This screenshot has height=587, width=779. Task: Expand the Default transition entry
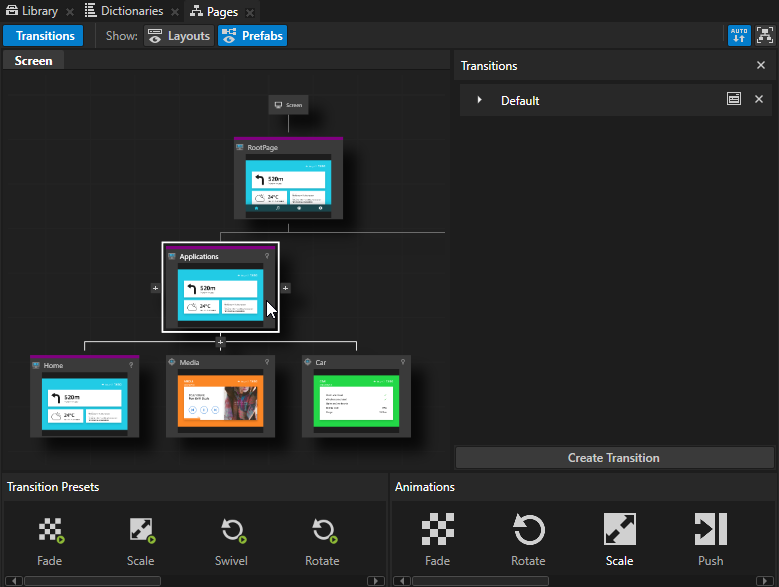pos(480,100)
